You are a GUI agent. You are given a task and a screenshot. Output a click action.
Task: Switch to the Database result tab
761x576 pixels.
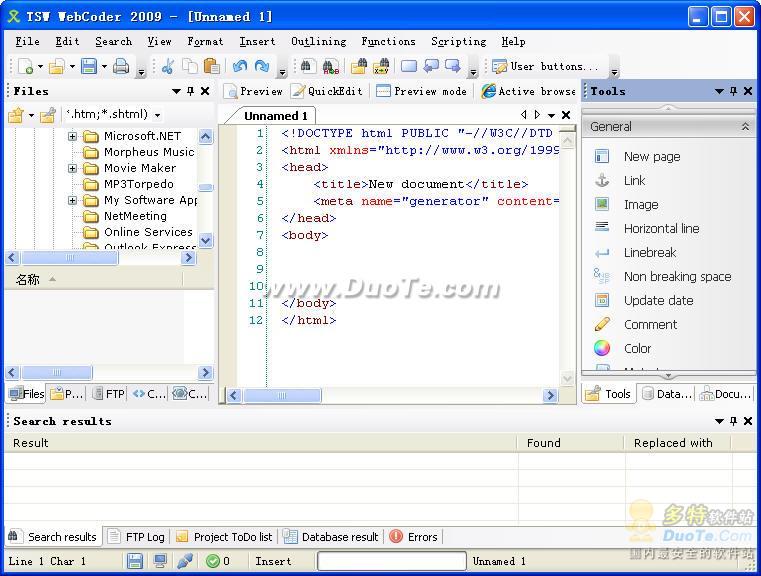[331, 537]
